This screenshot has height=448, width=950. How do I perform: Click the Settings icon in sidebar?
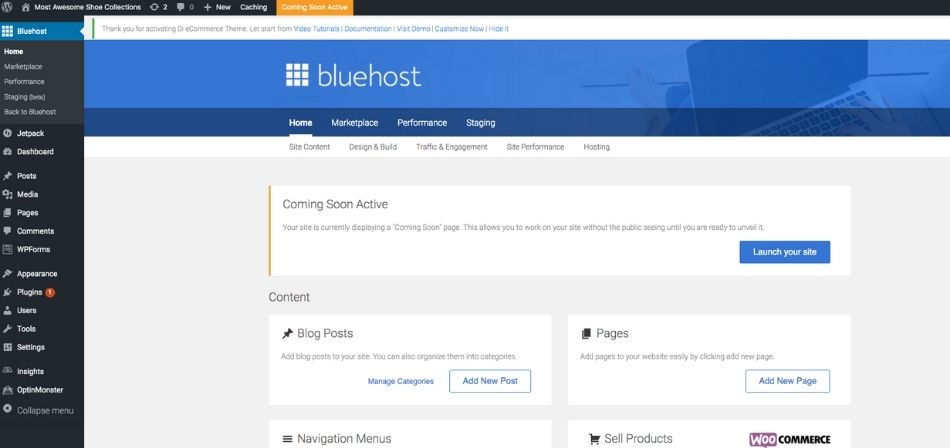click(x=7, y=347)
